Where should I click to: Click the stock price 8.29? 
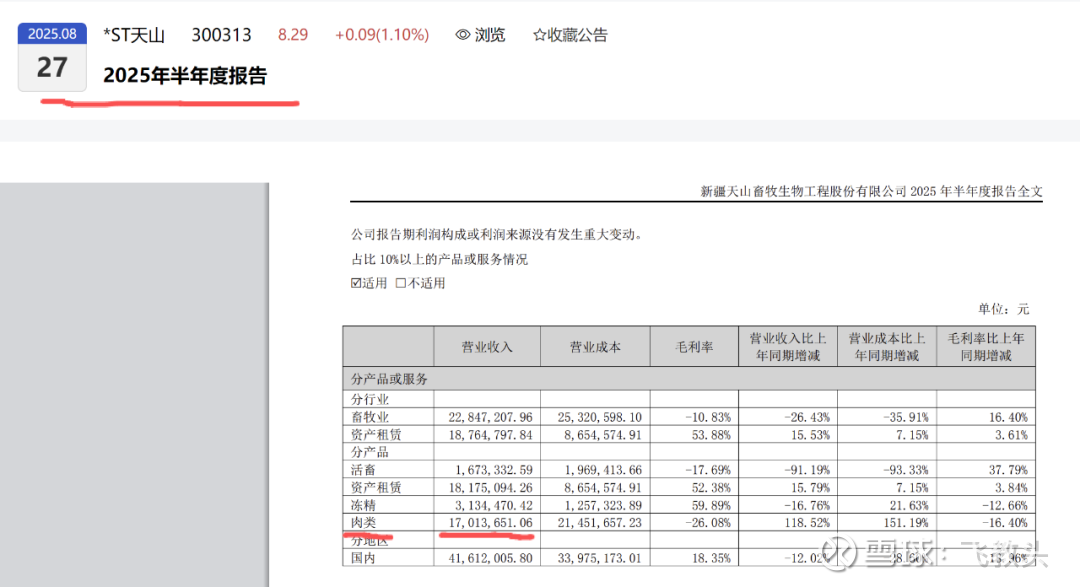click(x=293, y=35)
